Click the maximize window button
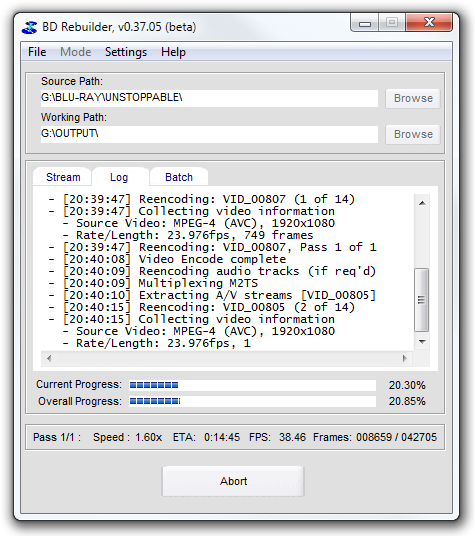The height and width of the screenshot is (536, 475). 392,23
